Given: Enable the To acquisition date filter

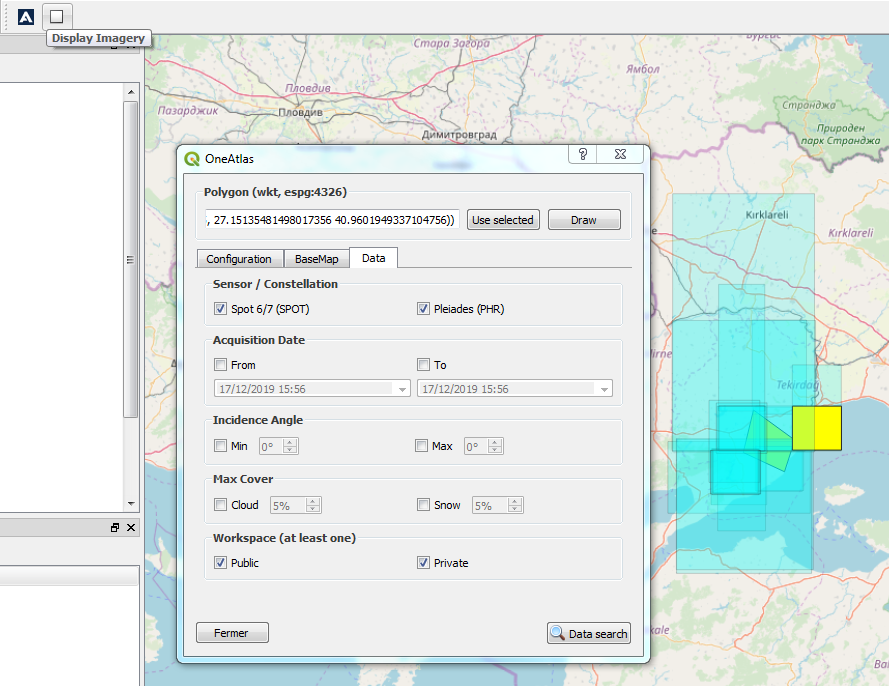Looking at the screenshot, I should (x=423, y=365).
